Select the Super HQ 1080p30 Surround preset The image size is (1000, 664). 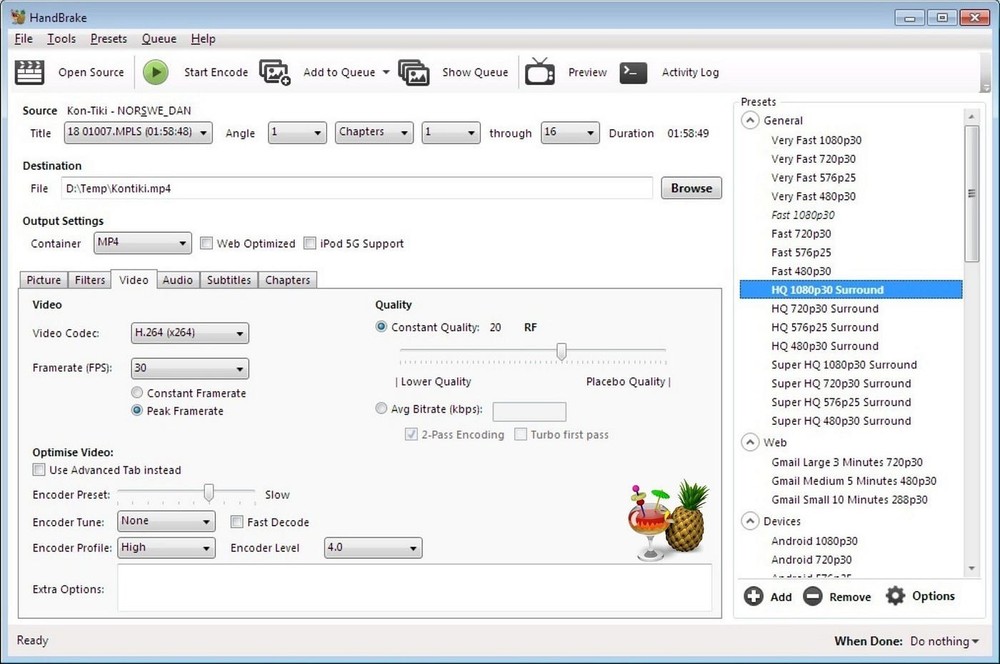(x=843, y=364)
